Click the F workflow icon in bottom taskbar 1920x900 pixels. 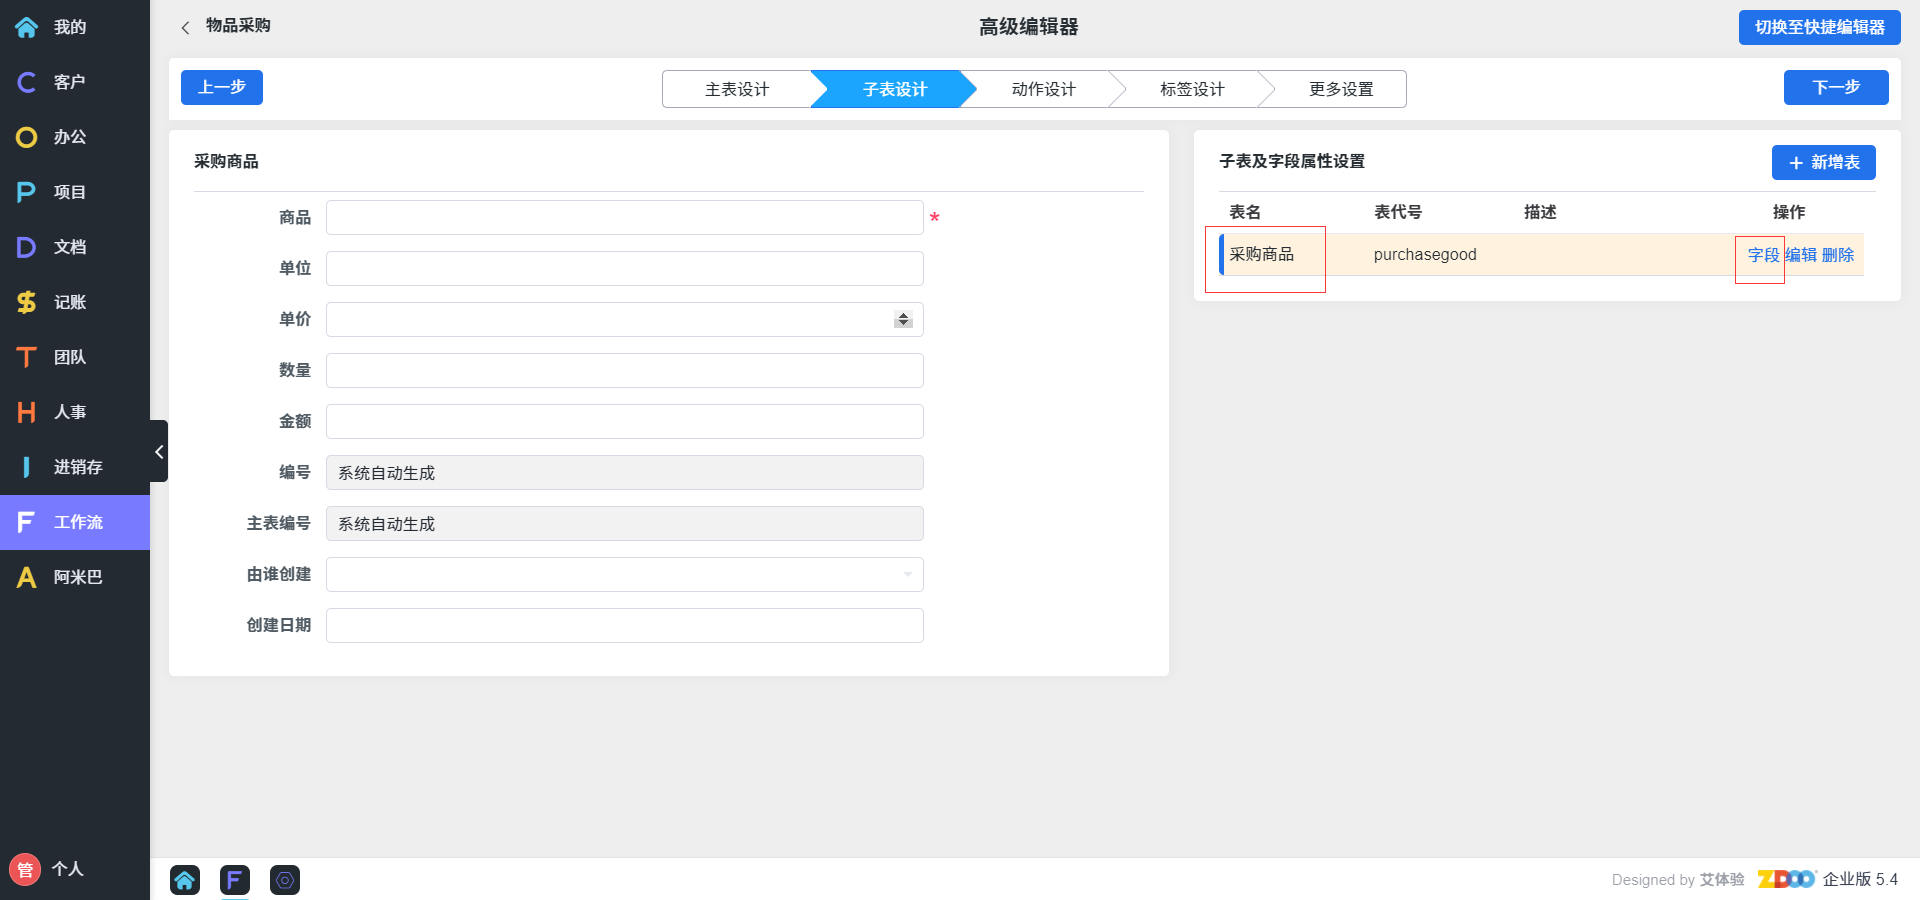coord(235,880)
